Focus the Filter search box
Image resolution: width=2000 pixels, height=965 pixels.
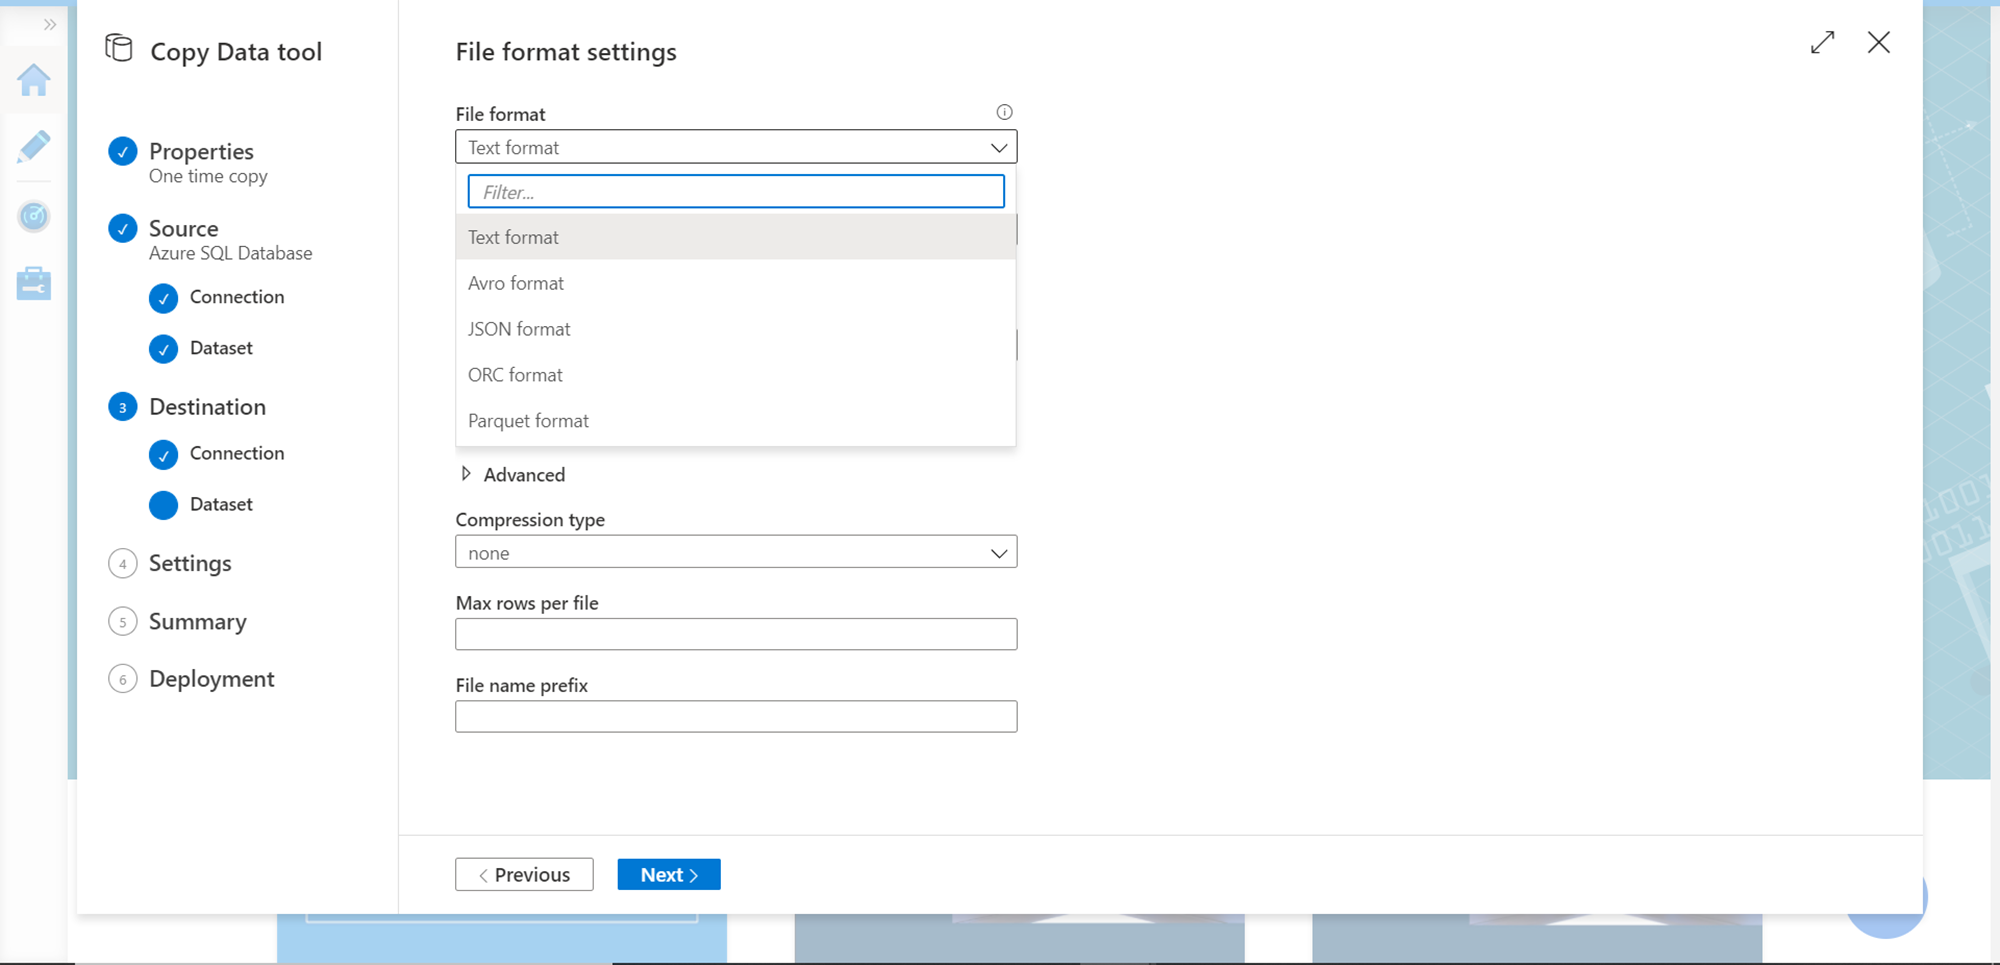click(736, 192)
